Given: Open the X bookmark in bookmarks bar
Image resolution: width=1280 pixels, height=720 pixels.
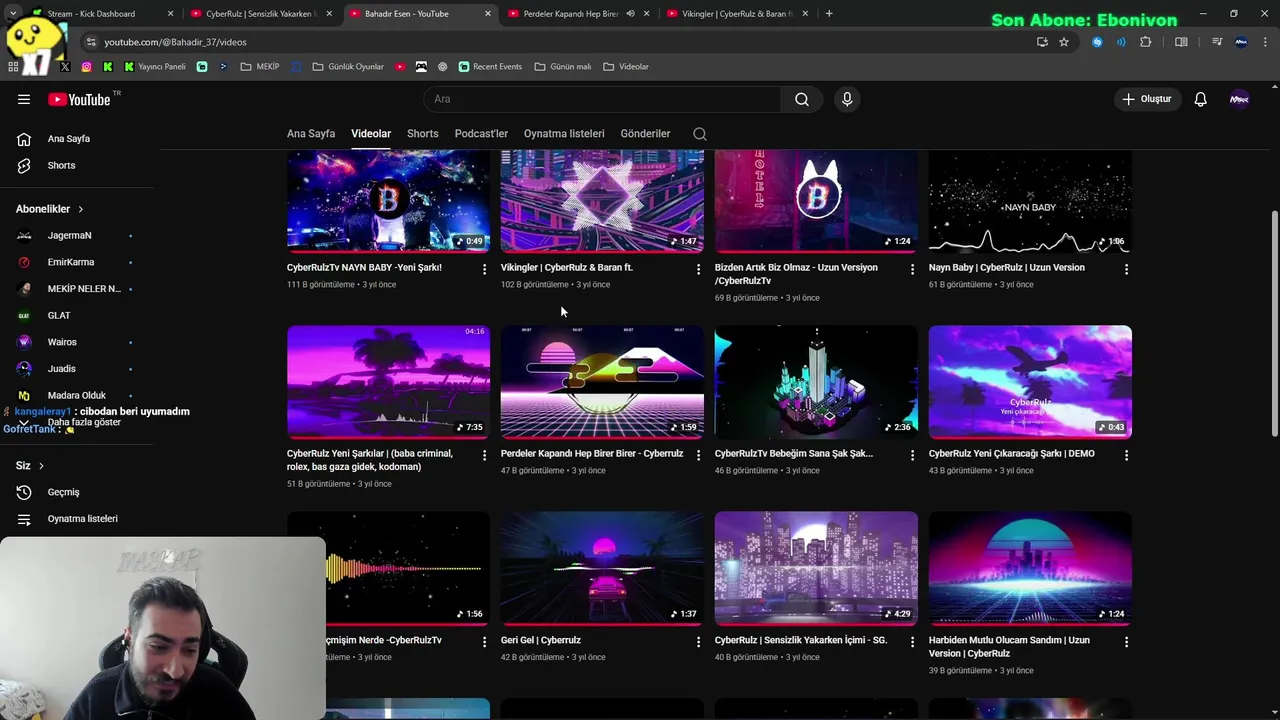Looking at the screenshot, I should [x=65, y=67].
